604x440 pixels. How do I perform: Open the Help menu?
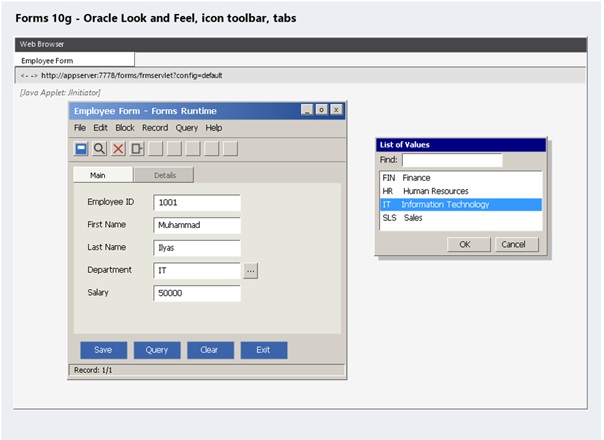pos(213,128)
